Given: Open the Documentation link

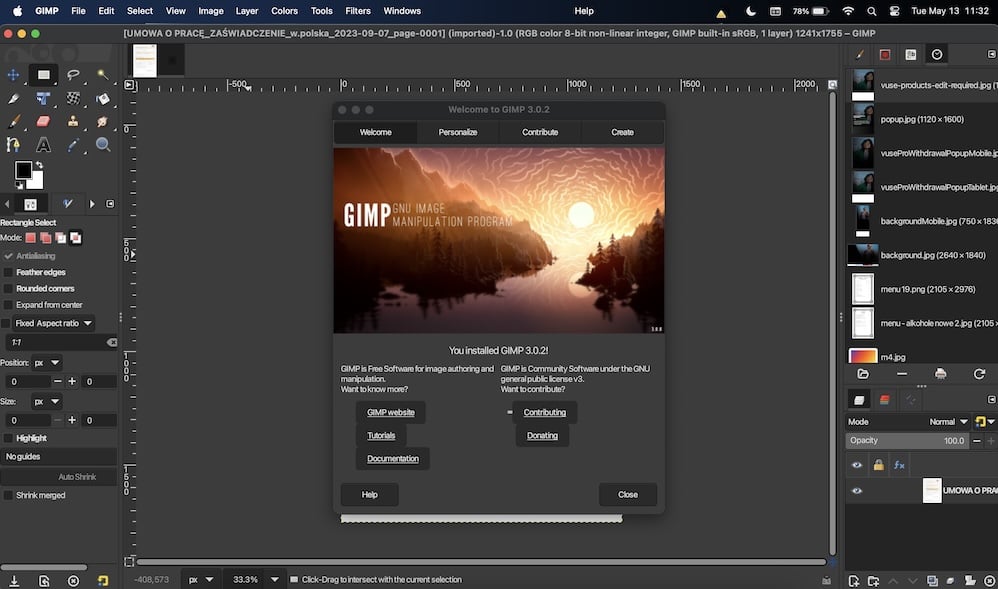Looking at the screenshot, I should tap(393, 458).
